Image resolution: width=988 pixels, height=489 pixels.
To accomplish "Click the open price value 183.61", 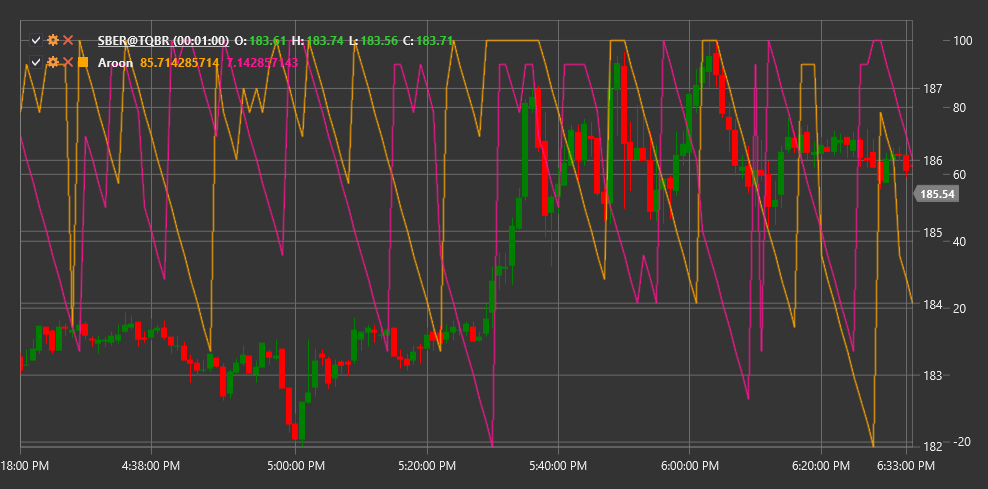I will [268, 41].
